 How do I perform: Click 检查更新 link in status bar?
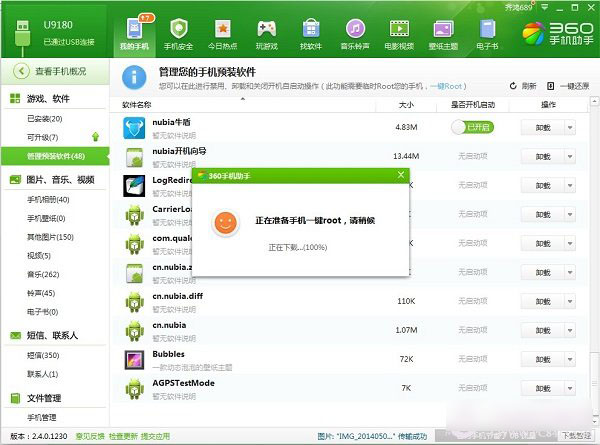point(123,436)
